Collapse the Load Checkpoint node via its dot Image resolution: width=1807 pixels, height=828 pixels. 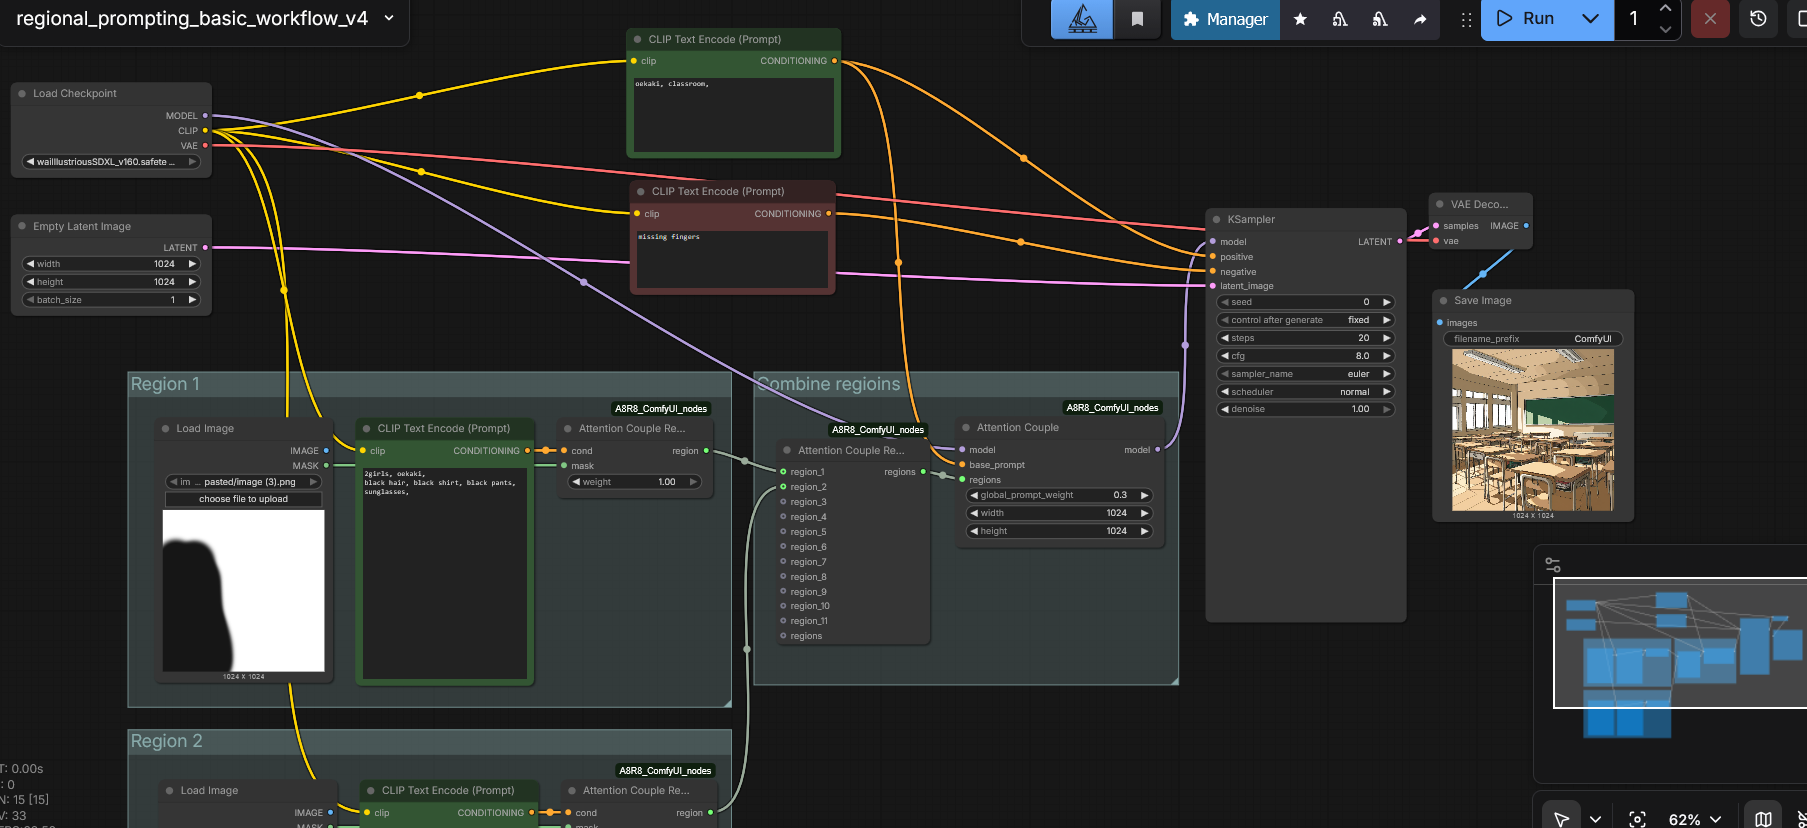tap(22, 94)
